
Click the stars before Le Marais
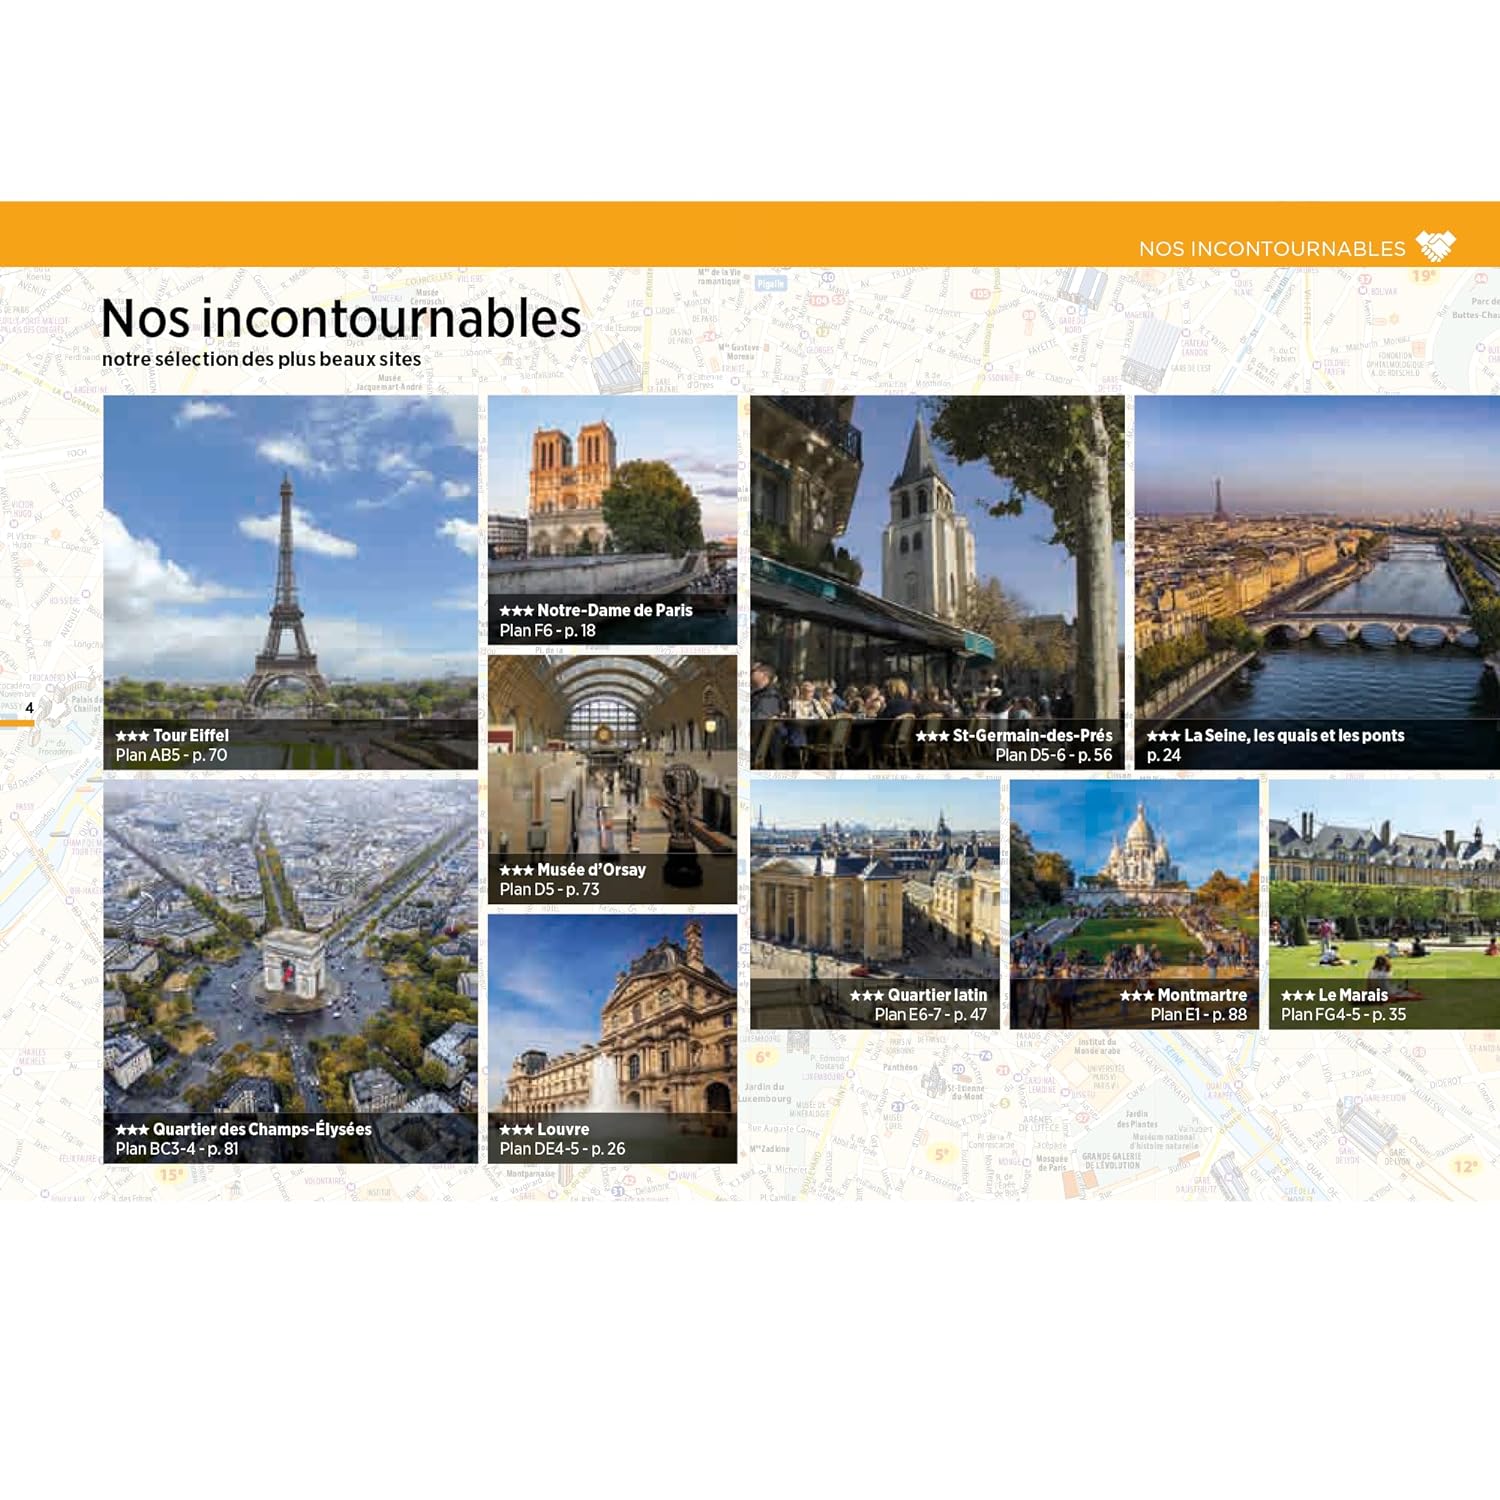coord(1297,996)
